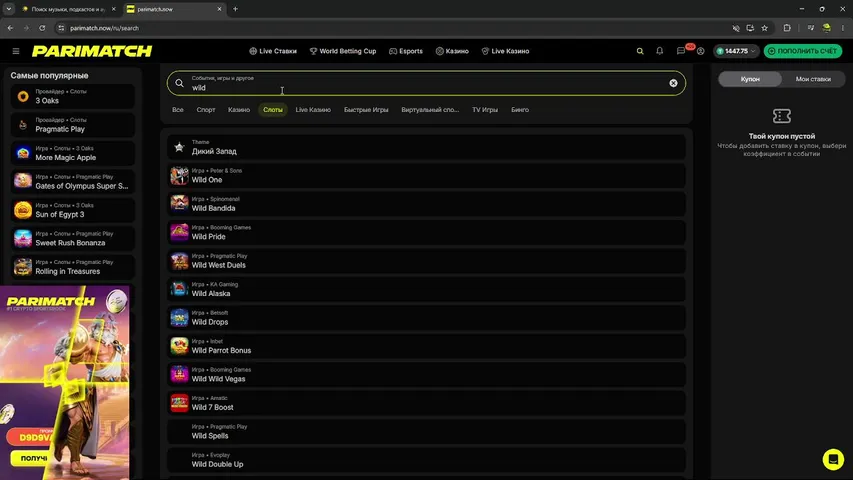The image size is (853, 480).
Task: Open the user profile icon
Action: click(x=701, y=51)
